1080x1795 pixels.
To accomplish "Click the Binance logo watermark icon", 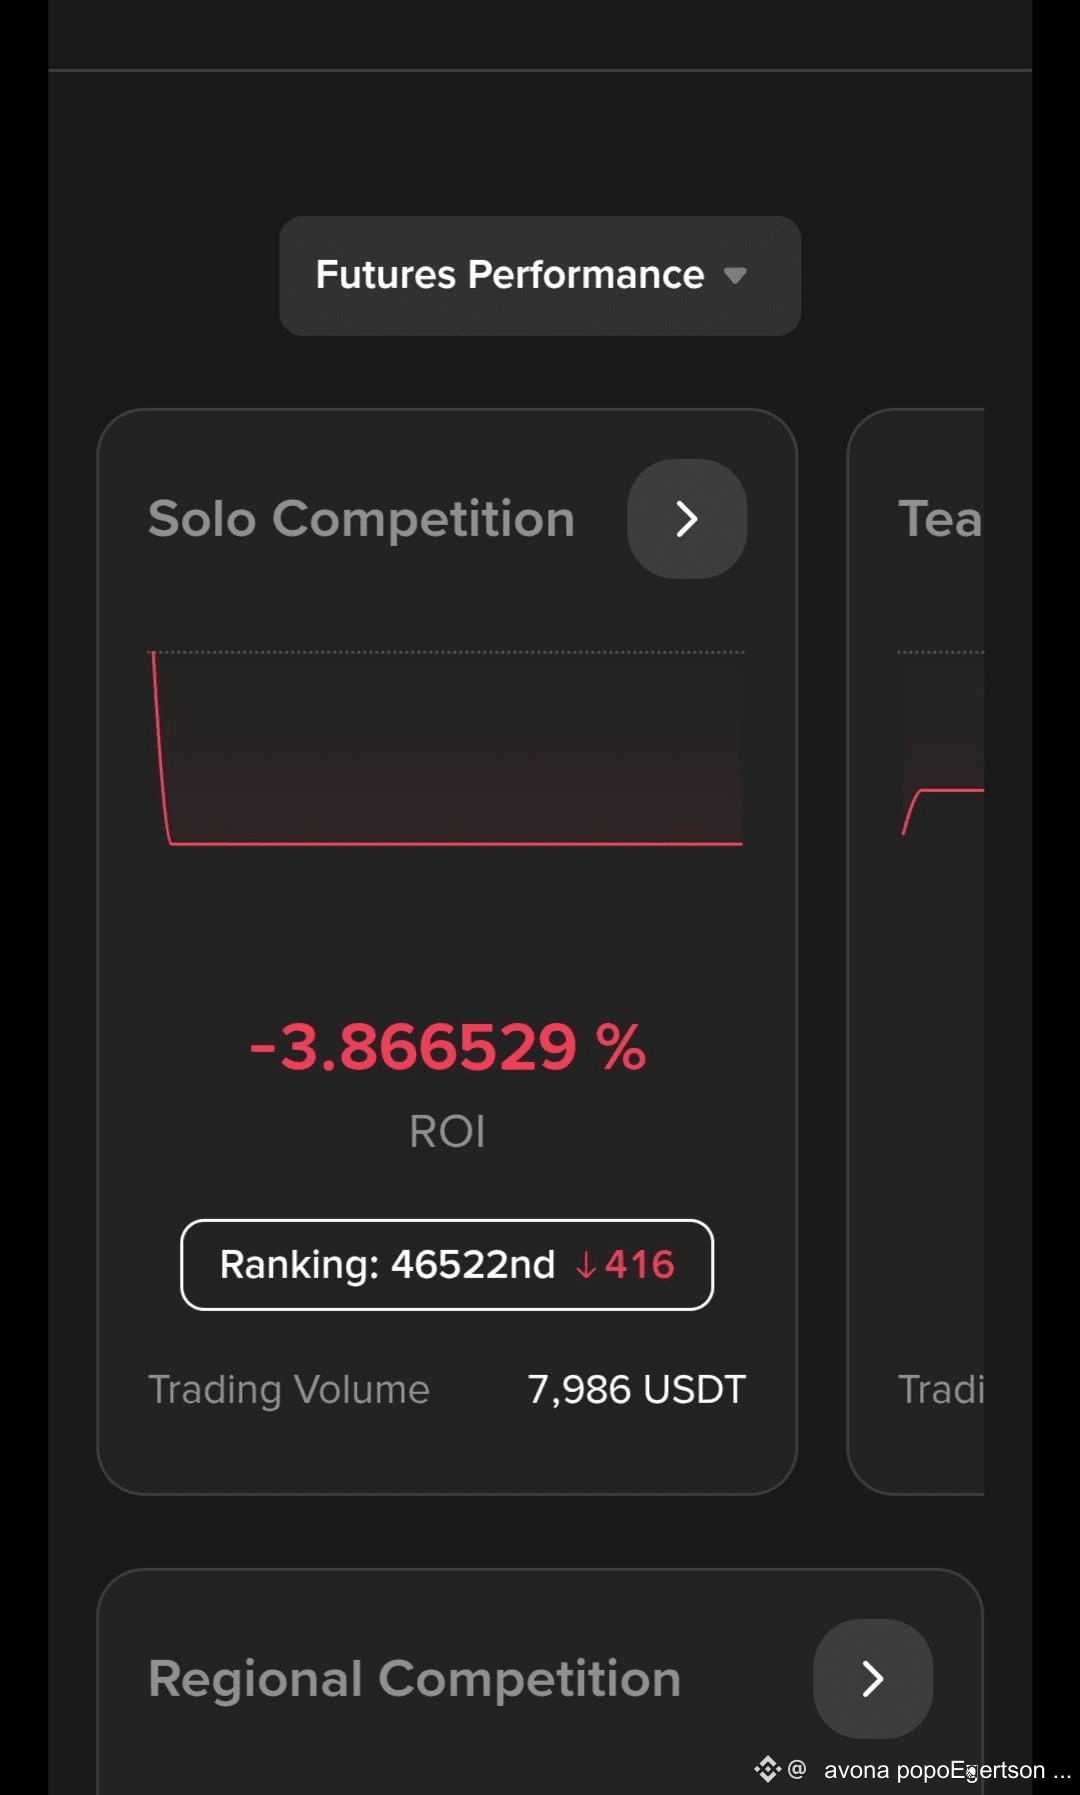I will [767, 1769].
